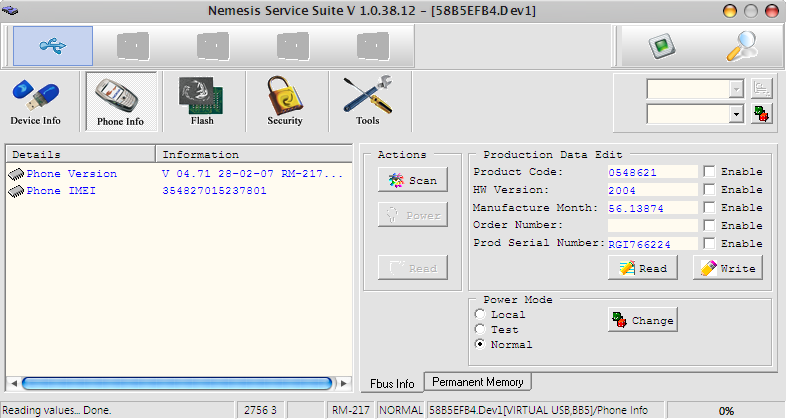Click the chip icon next to Phone IMEI
This screenshot has width=786, height=419.
pos(16,191)
